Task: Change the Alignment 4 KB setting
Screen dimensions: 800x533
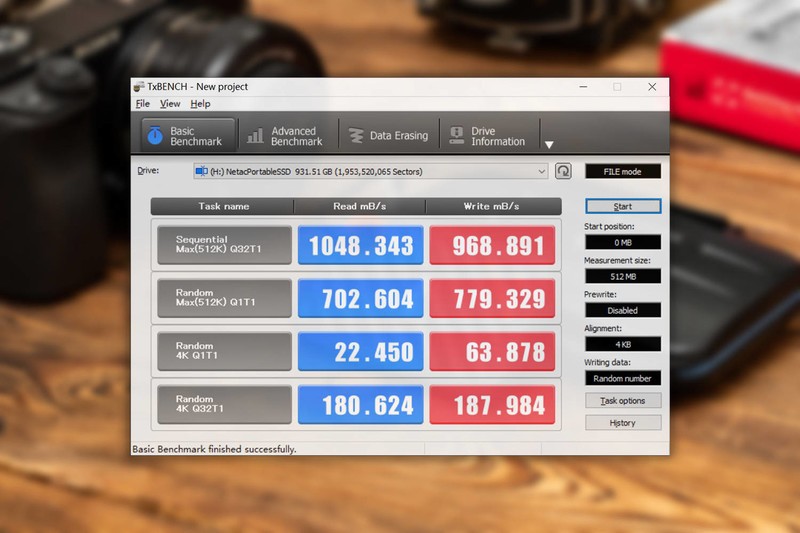Action: (622, 344)
